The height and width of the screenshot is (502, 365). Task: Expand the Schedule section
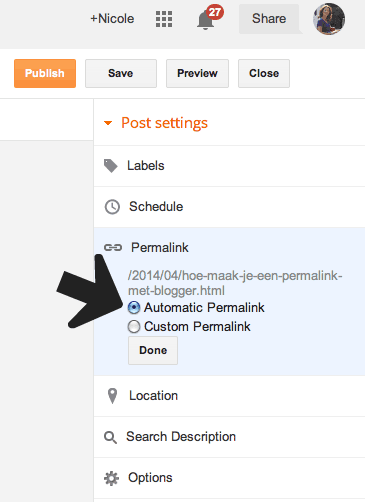click(229, 207)
